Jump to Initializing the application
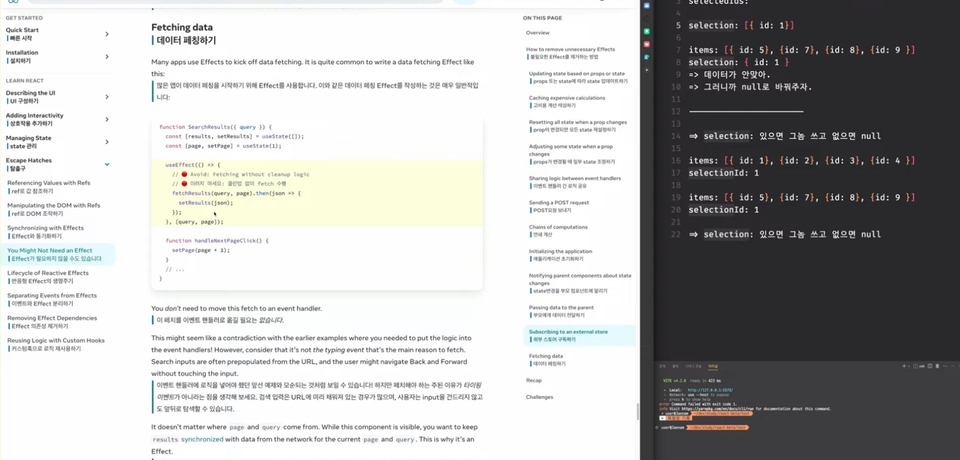 point(561,255)
